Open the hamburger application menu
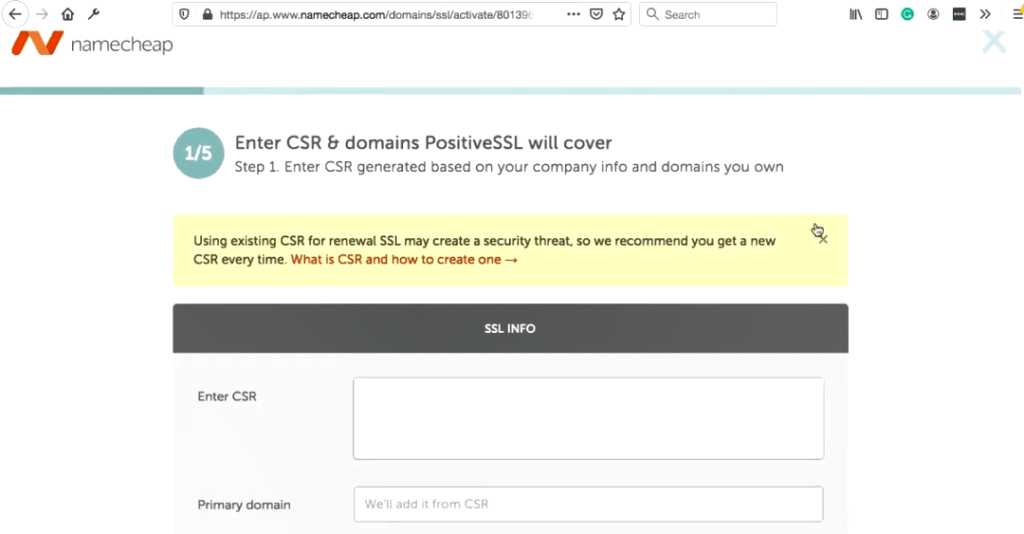 1017,14
